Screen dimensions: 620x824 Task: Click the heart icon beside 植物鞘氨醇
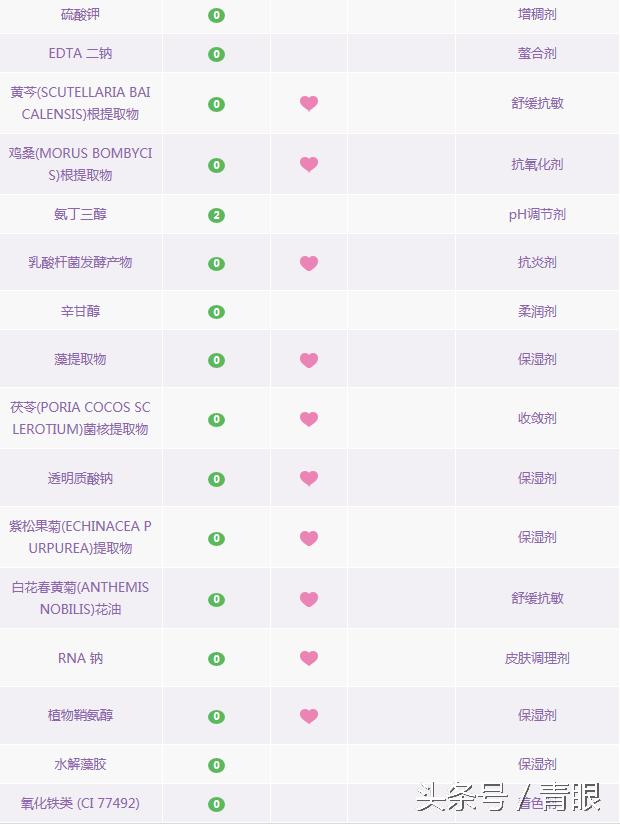coord(309,716)
